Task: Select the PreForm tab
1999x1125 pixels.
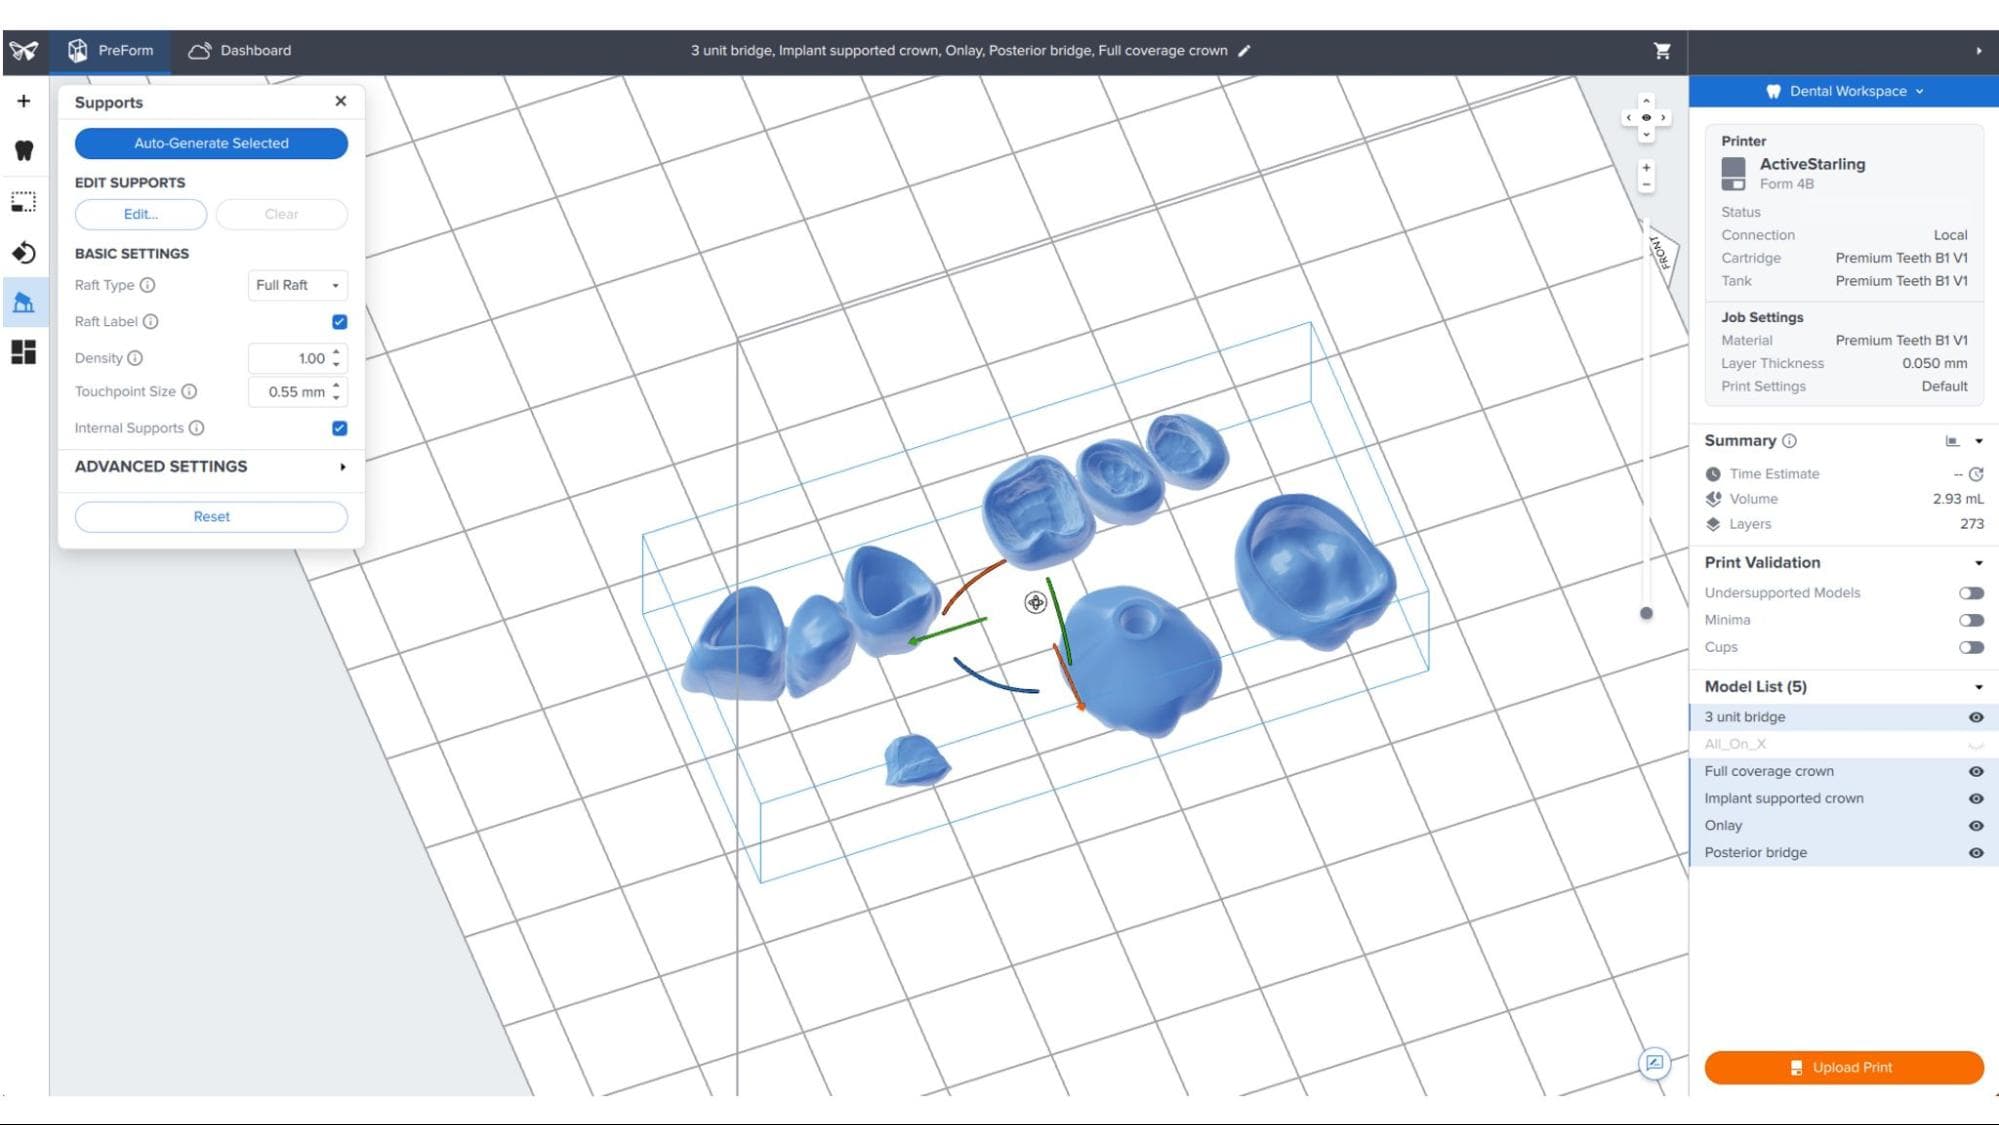Action: [x=111, y=51]
